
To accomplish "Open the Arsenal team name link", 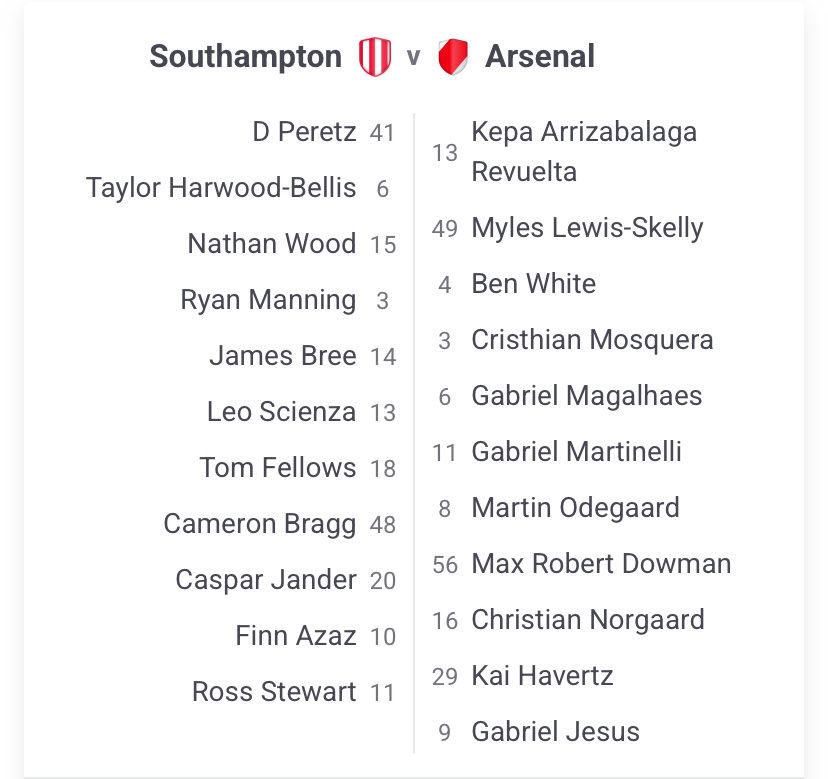I will coord(540,57).
